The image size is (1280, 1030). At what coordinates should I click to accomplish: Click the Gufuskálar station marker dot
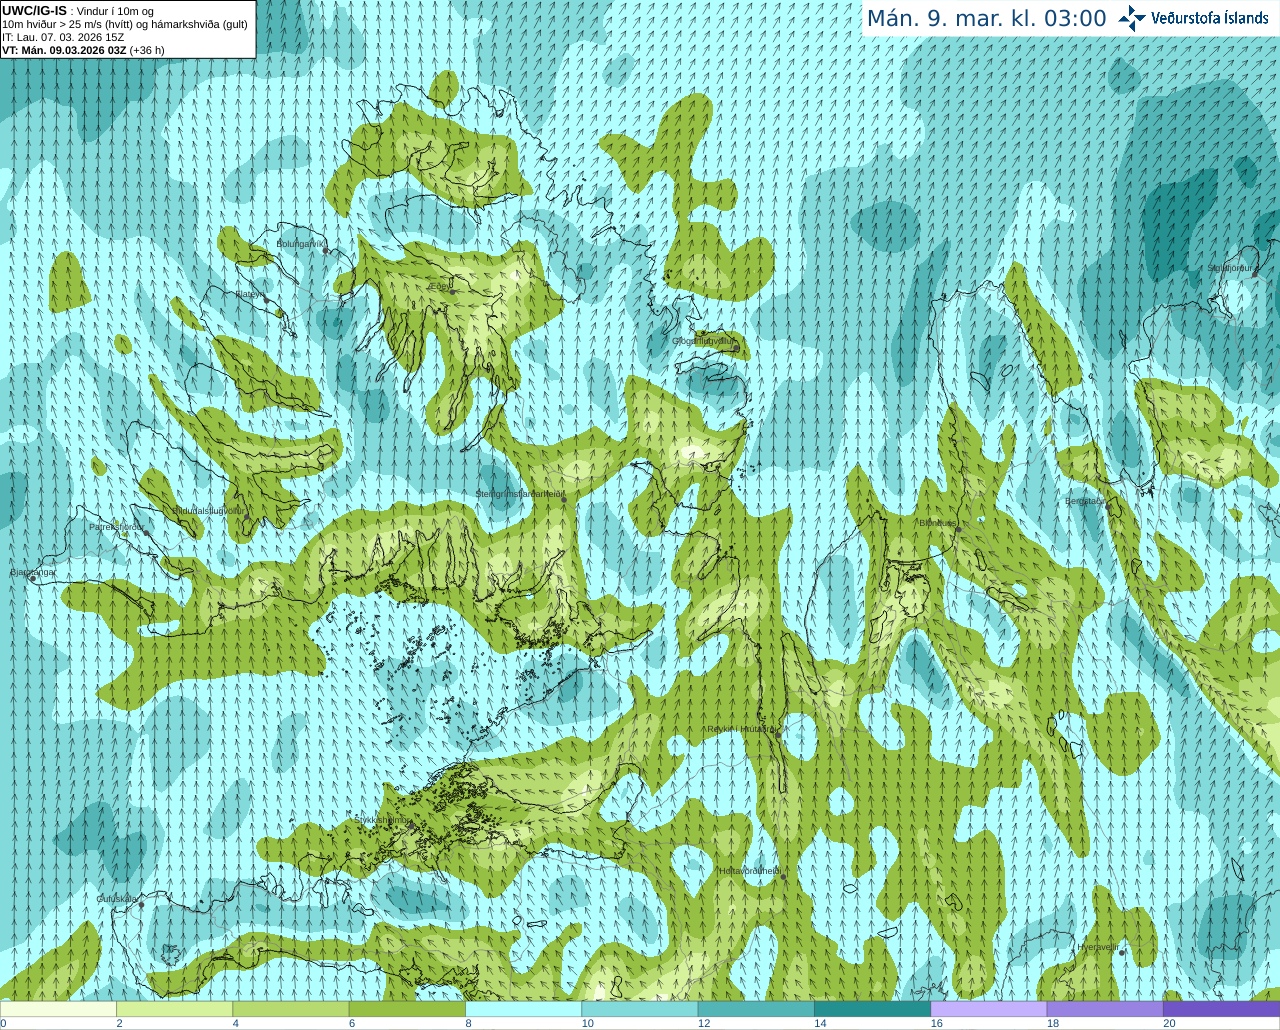[x=142, y=905]
